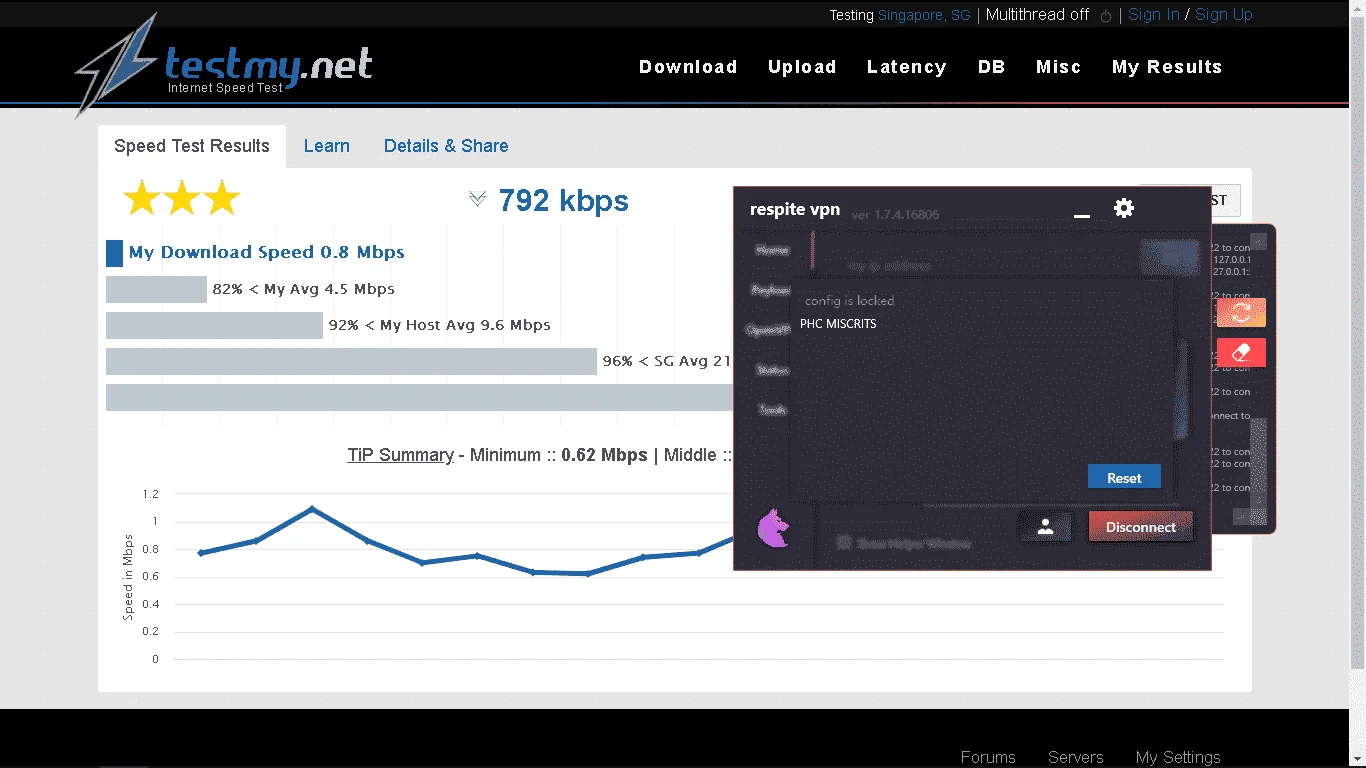
Task: Click the config is locked label
Action: coord(849,300)
